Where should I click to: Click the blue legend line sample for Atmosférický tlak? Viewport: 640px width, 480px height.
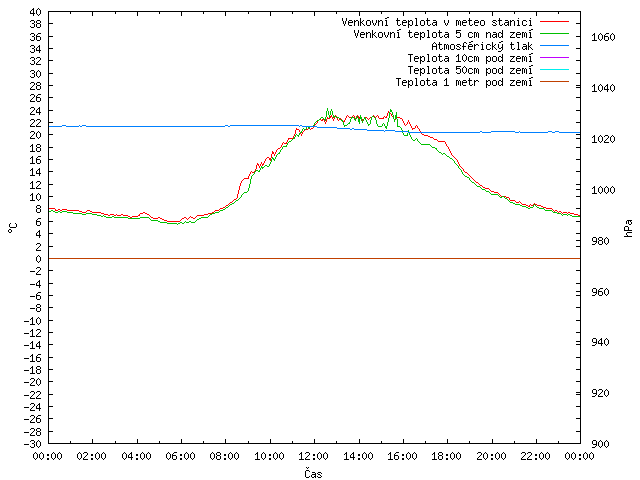click(x=554, y=46)
